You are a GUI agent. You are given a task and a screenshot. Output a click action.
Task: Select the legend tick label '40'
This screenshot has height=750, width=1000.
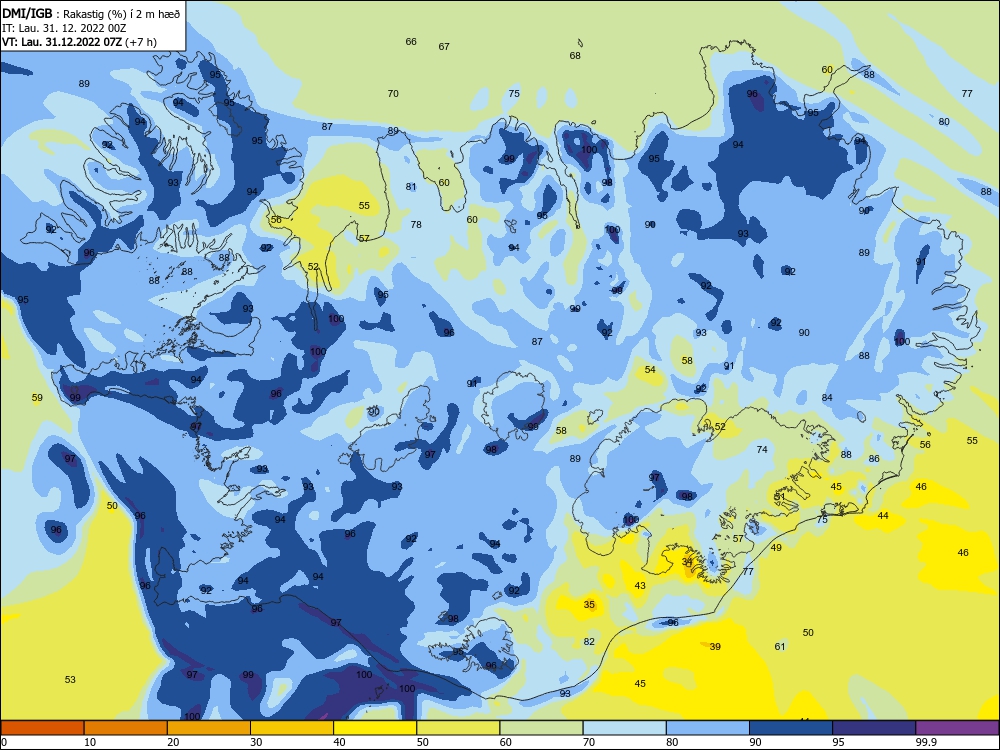[339, 742]
